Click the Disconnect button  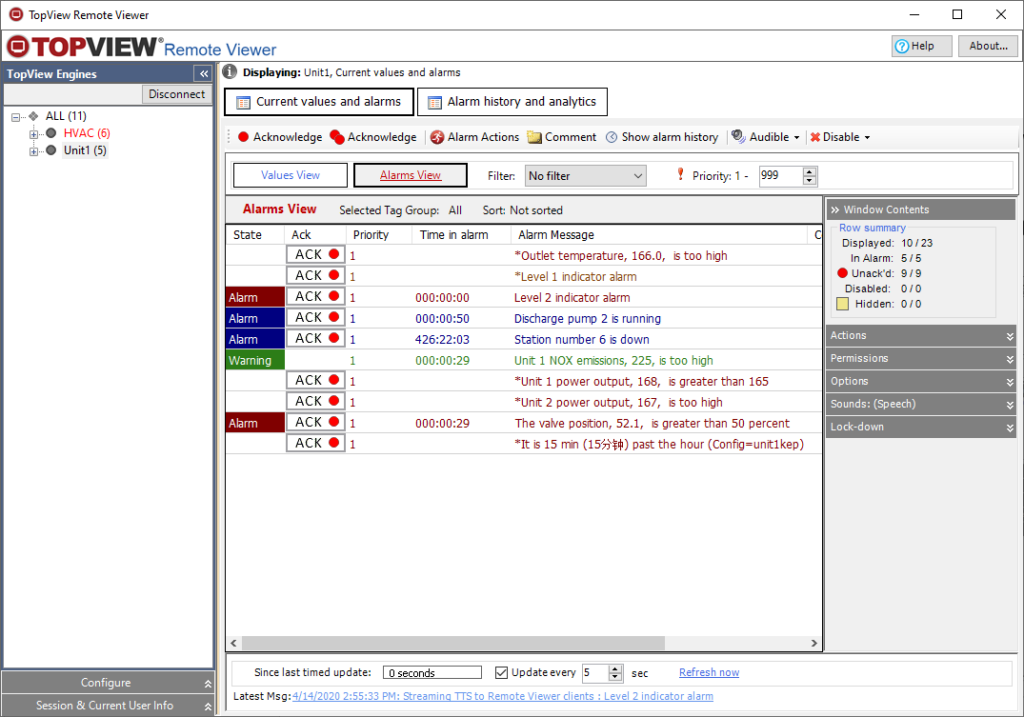[176, 94]
